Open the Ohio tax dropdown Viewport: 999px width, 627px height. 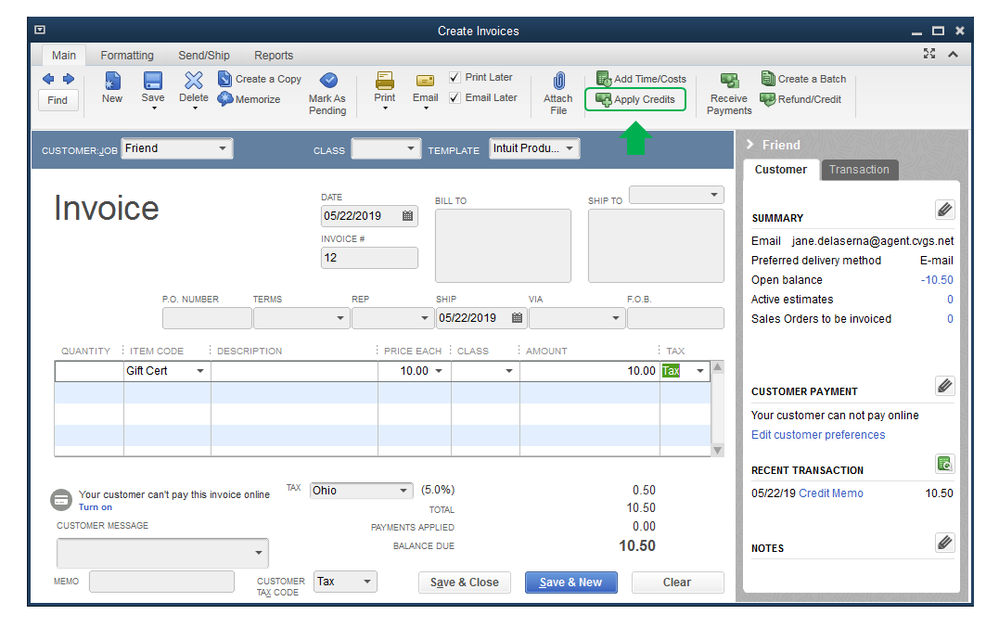(404, 491)
